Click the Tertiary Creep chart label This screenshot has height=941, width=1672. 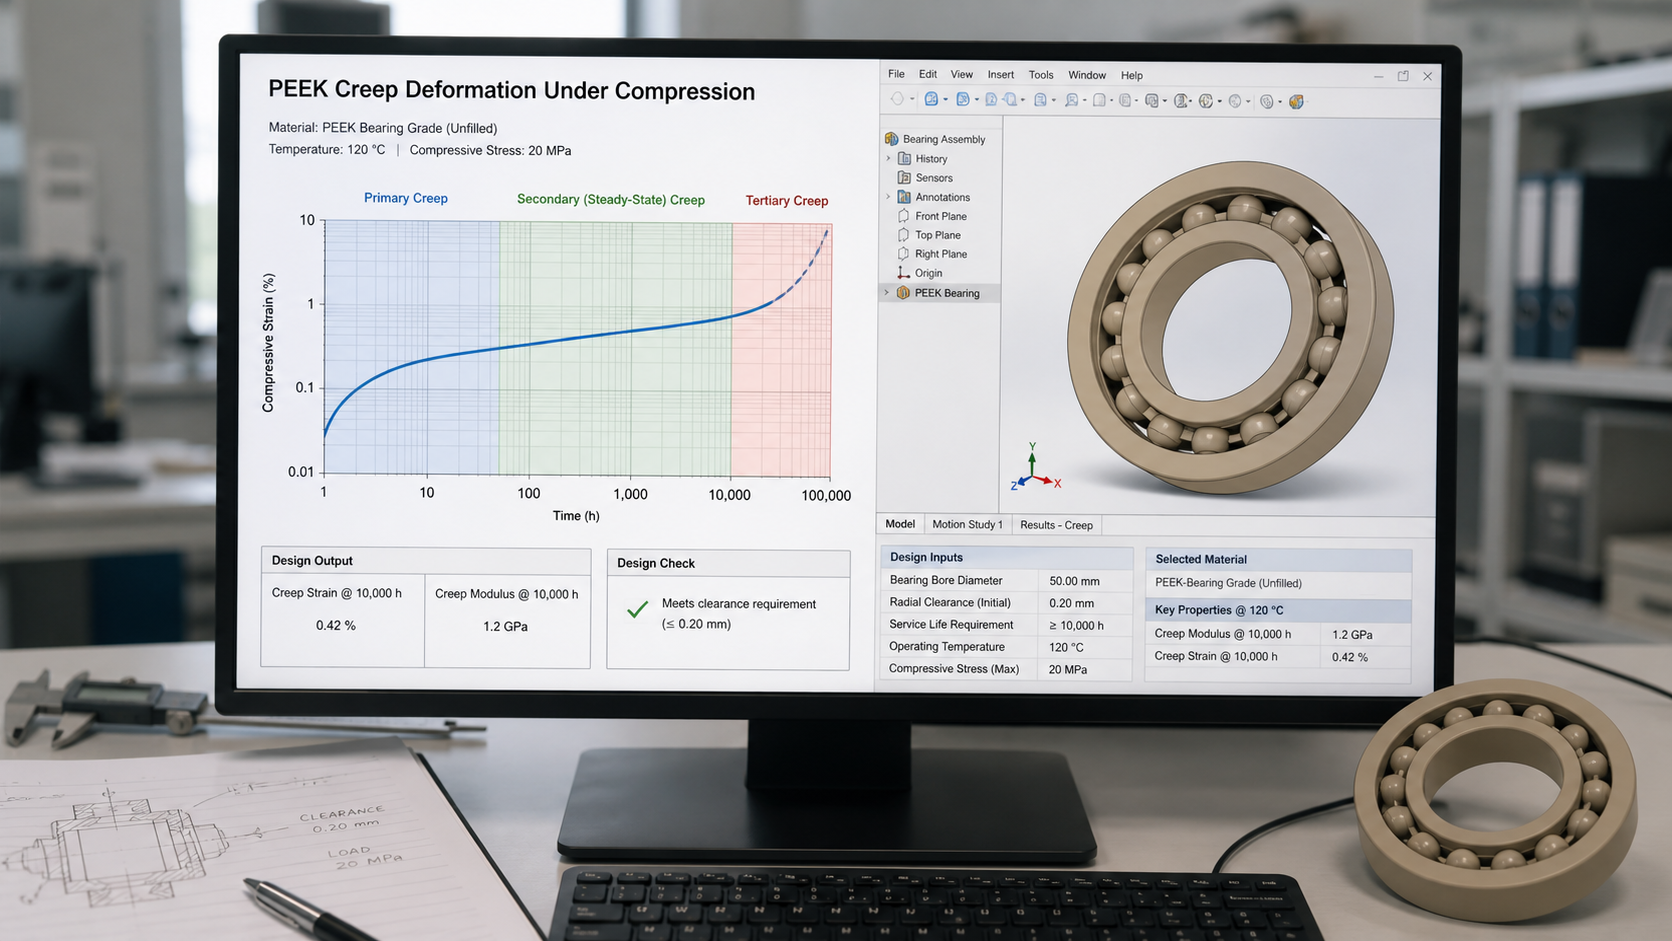787,200
